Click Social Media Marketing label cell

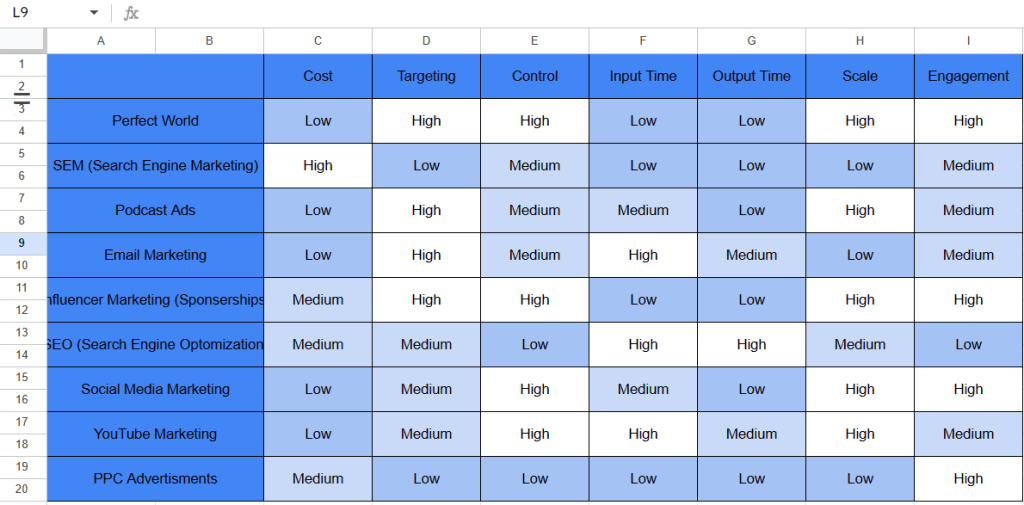point(155,389)
